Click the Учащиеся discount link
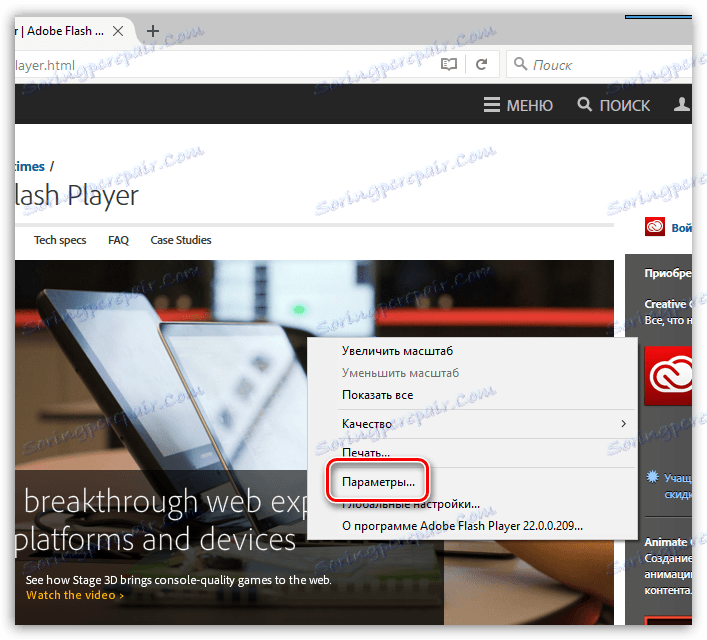 [x=677, y=485]
